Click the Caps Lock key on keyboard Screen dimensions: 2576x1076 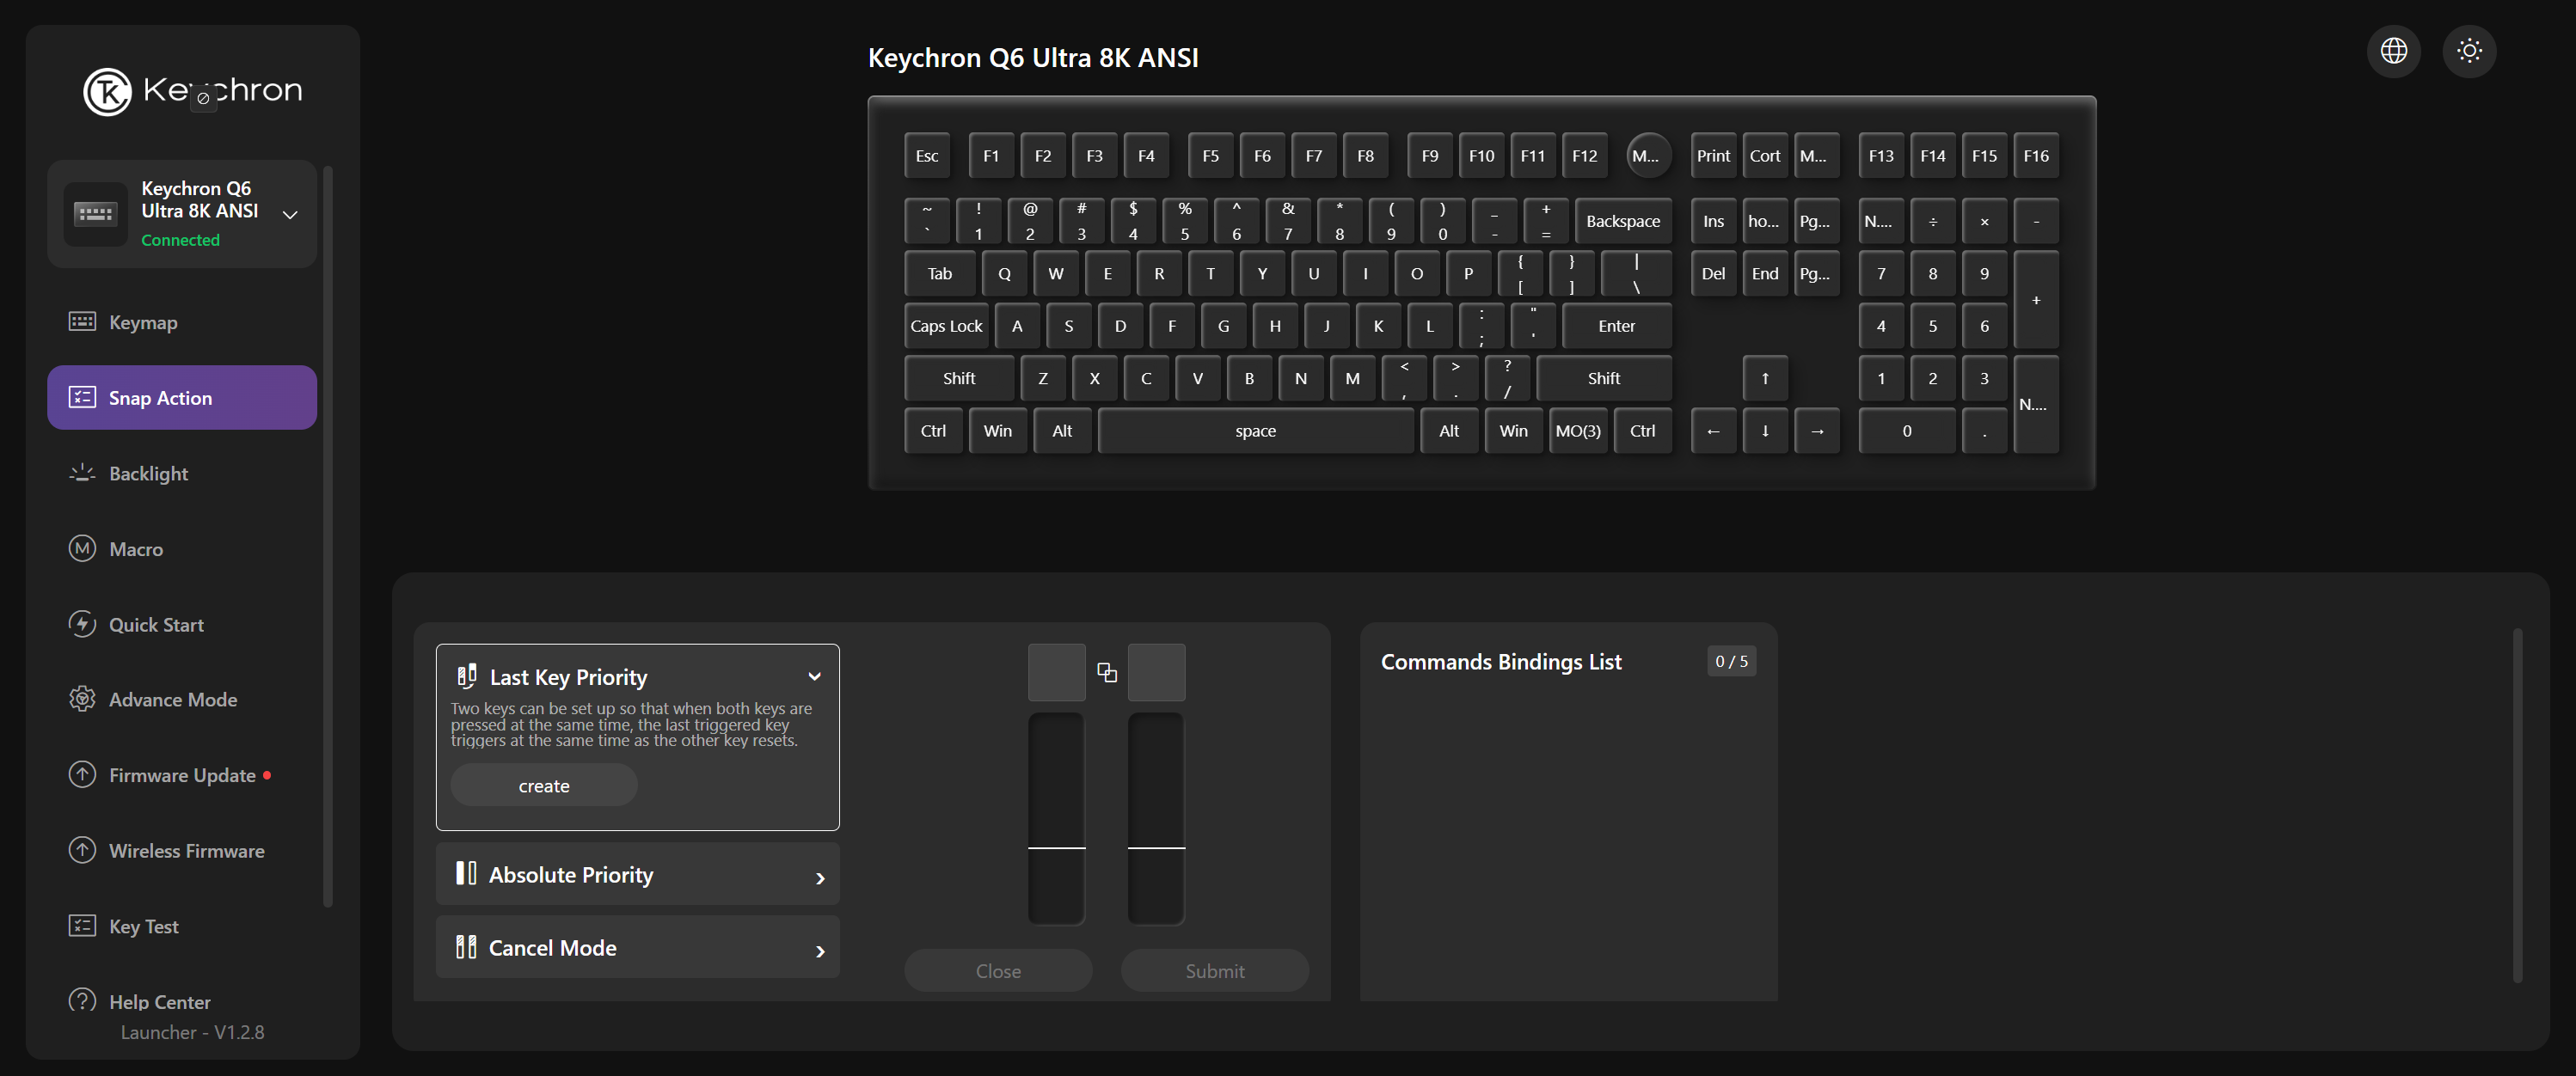(945, 326)
